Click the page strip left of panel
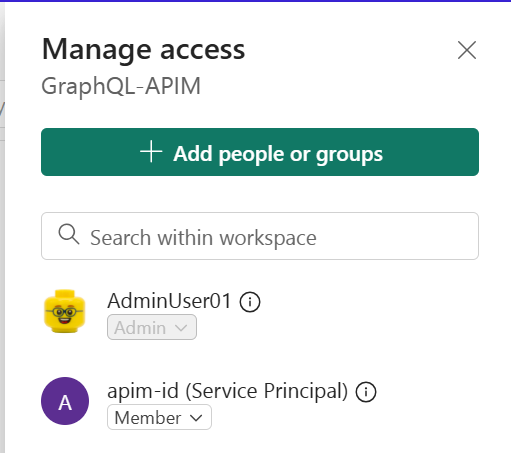The width and height of the screenshot is (511, 453). point(2,227)
